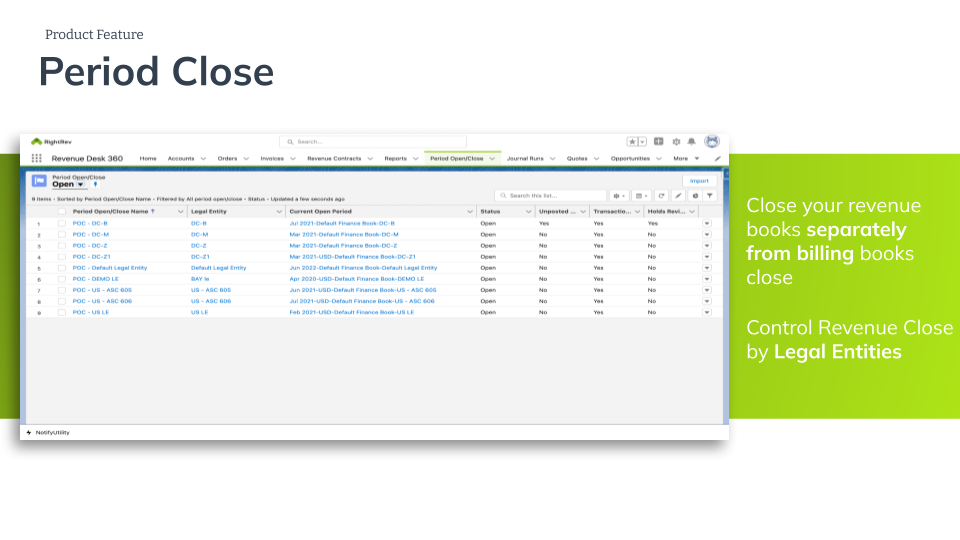Open Jul 2021-Default Finance Book-DC-B link
Viewport: 960px width, 540px height.
point(342,223)
